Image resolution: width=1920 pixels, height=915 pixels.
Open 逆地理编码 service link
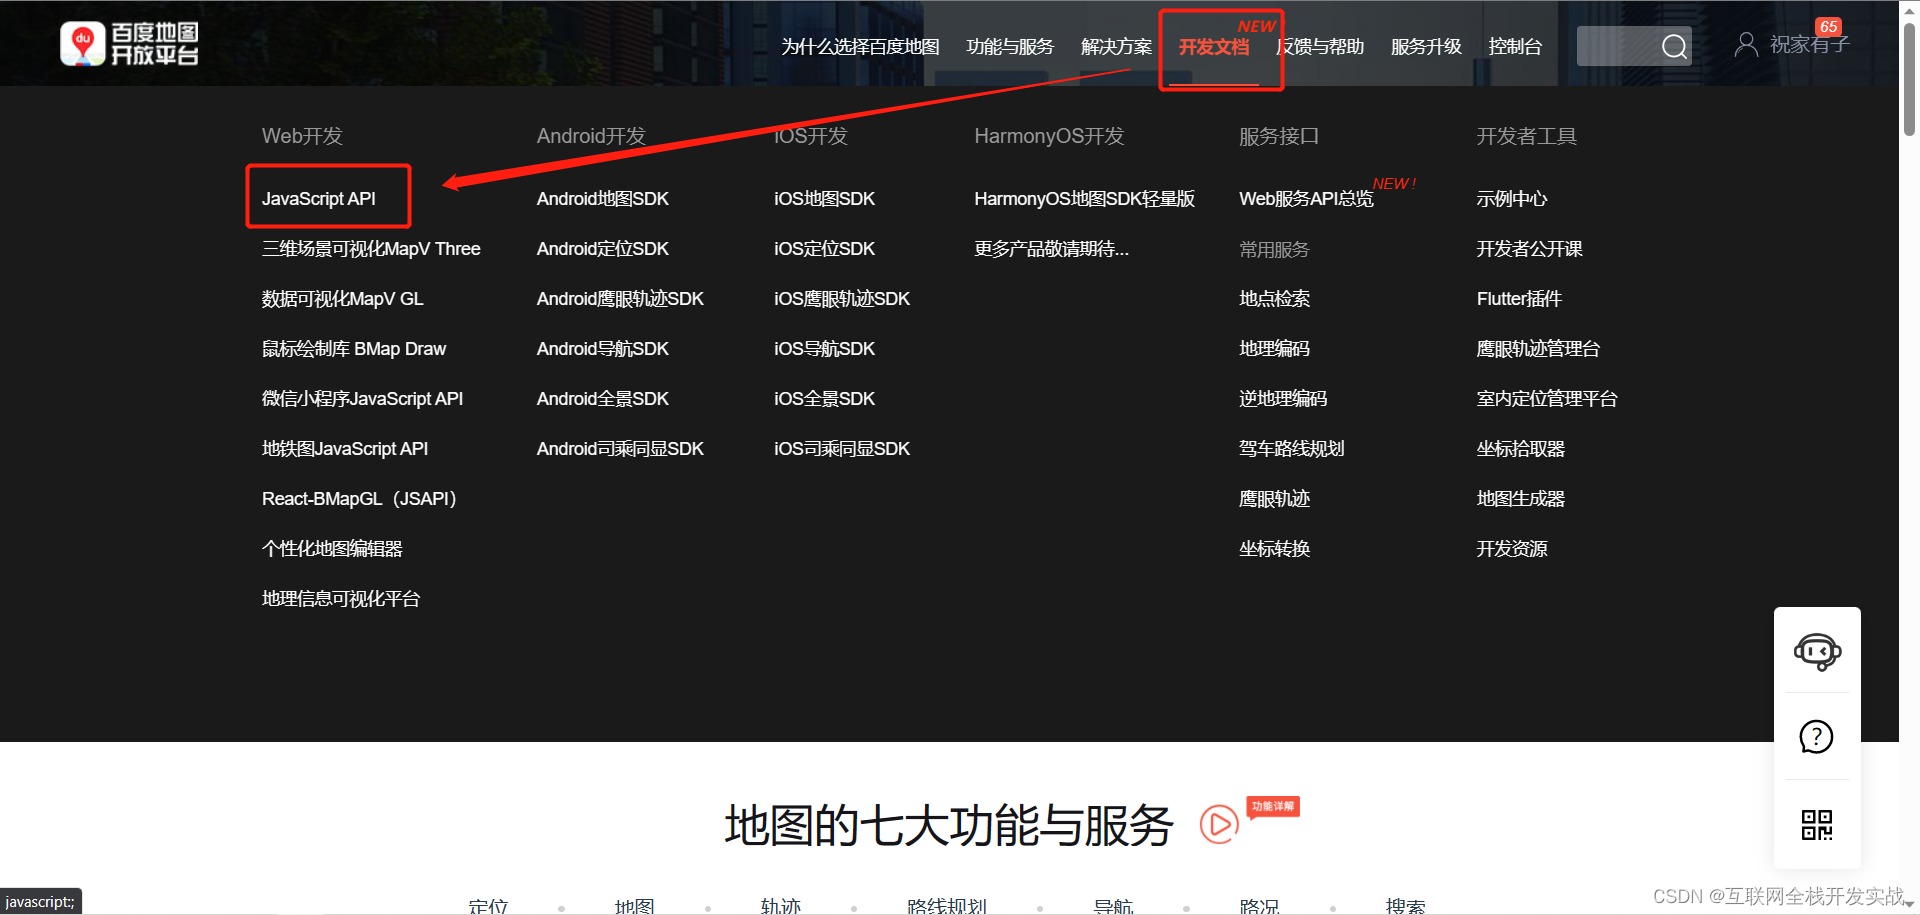(x=1283, y=399)
